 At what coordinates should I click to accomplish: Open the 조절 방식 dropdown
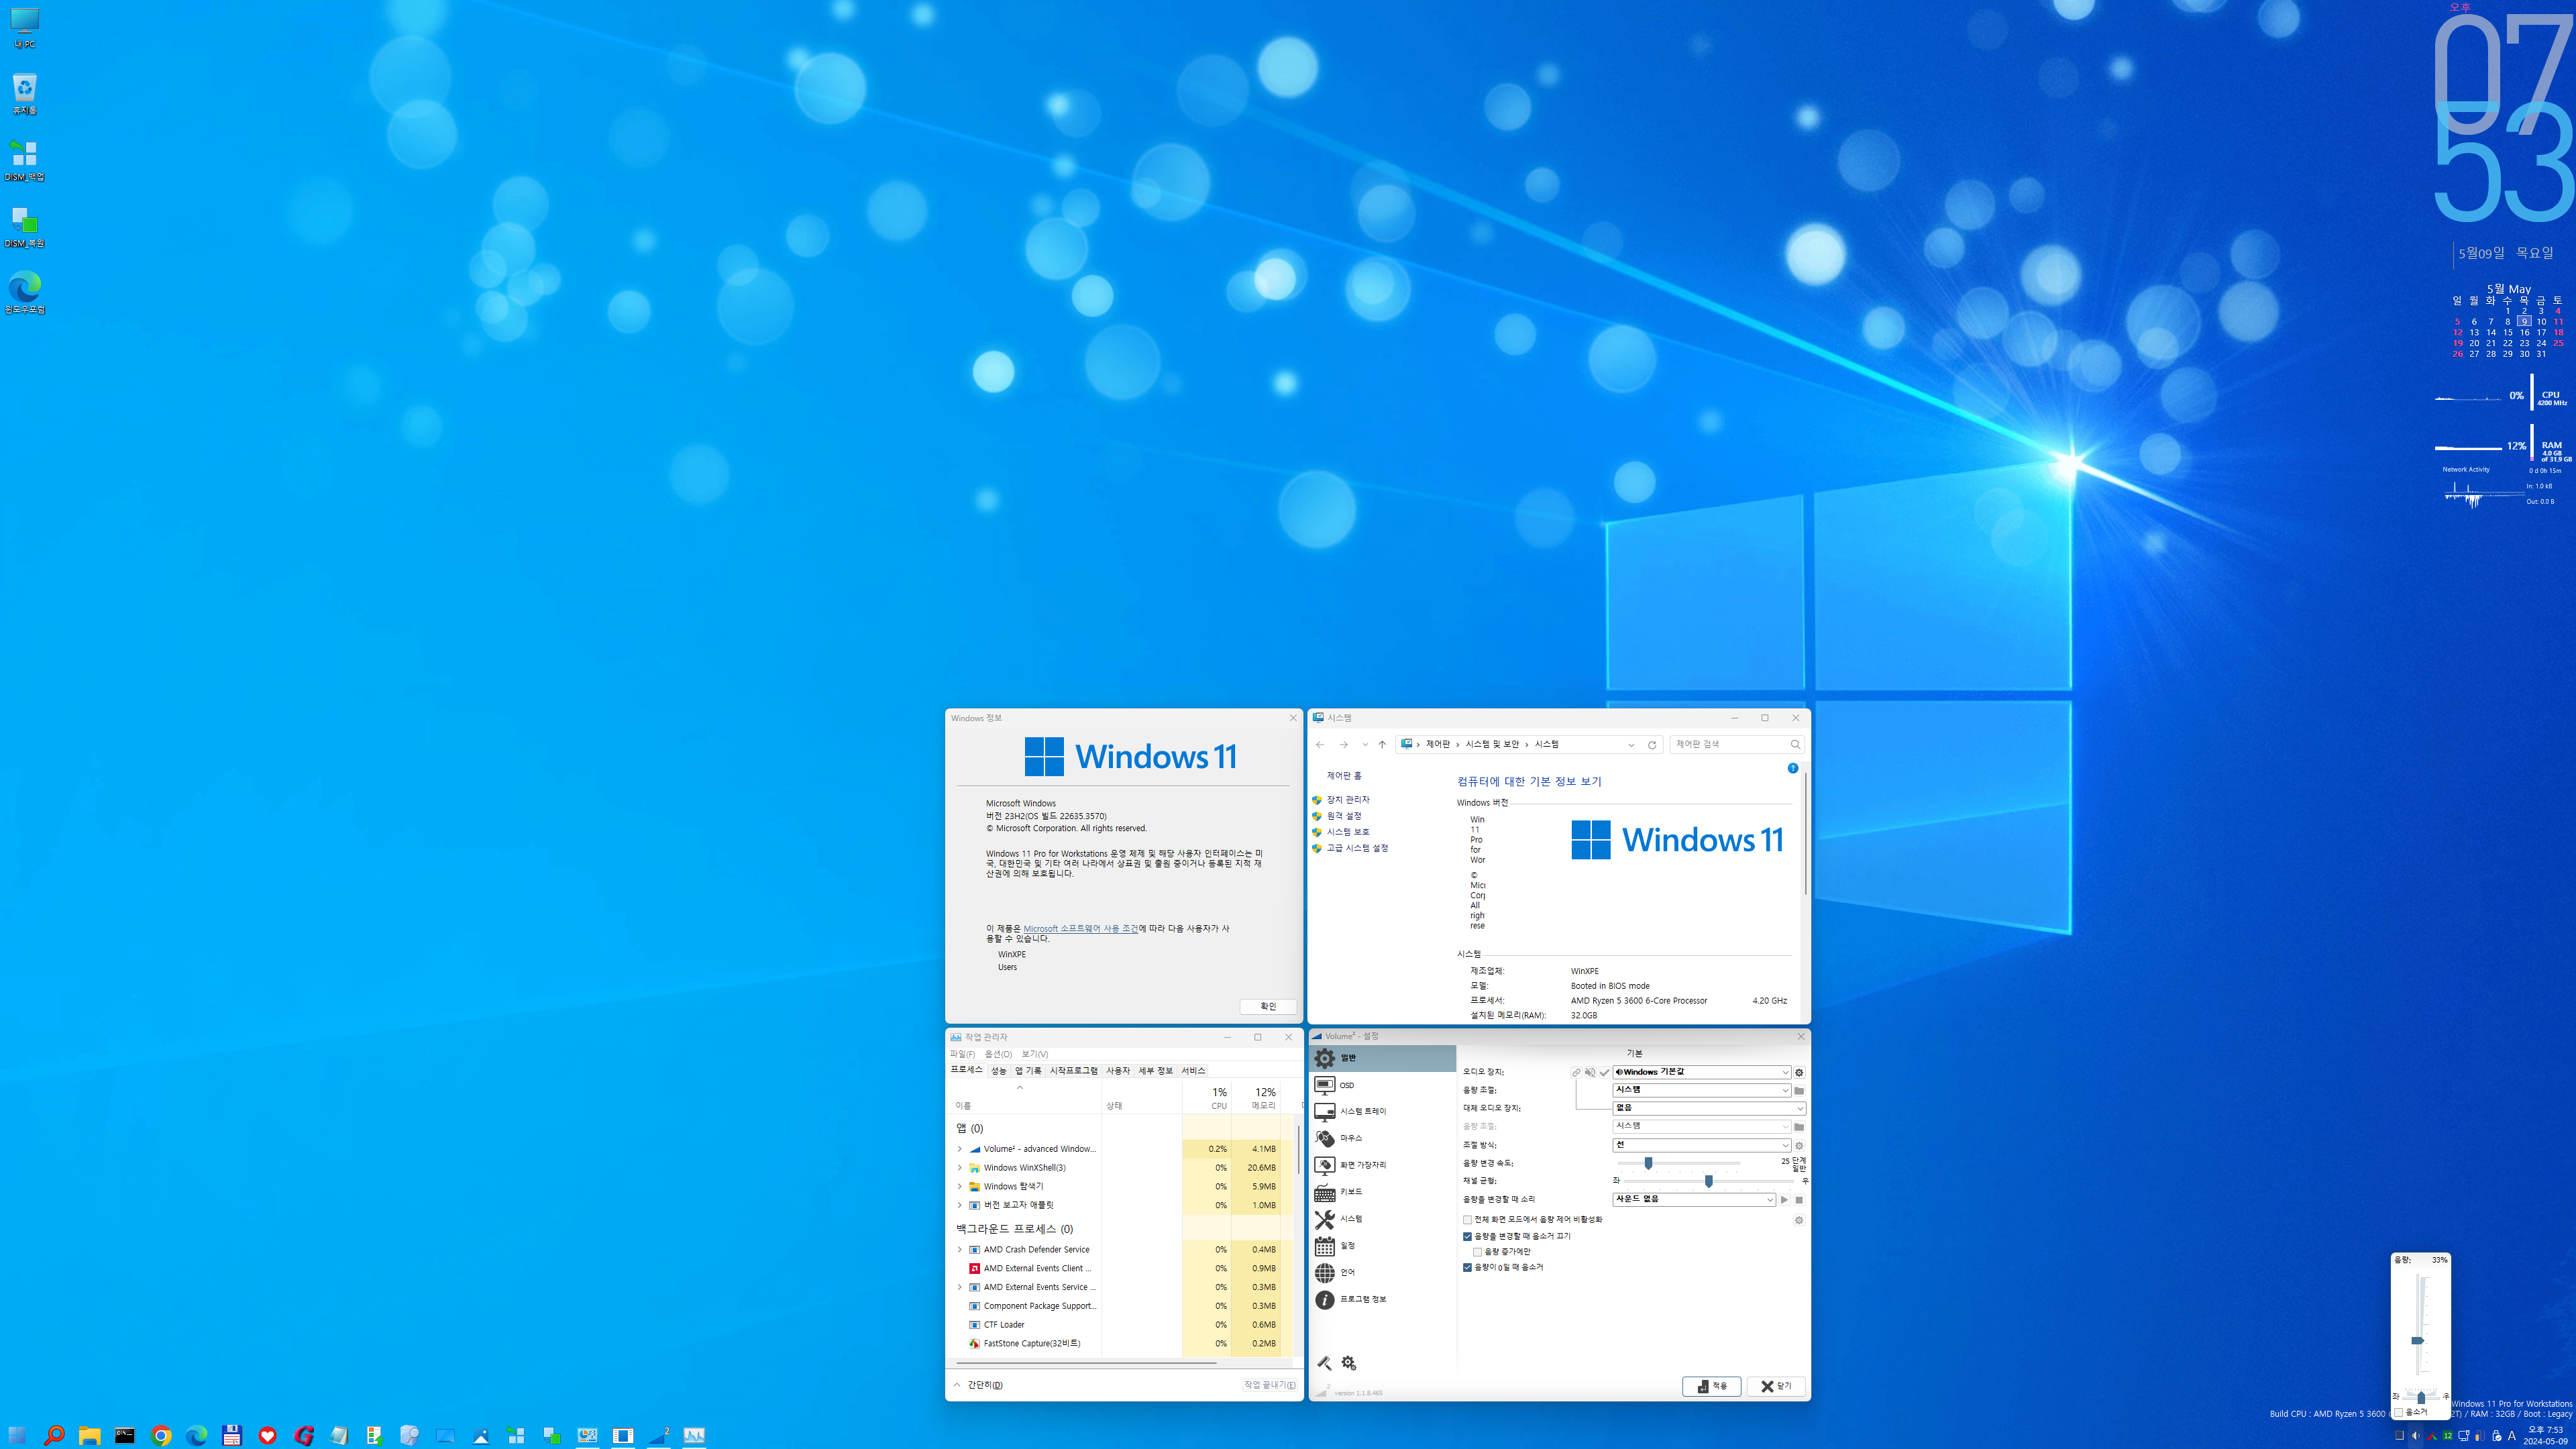coord(1701,1145)
